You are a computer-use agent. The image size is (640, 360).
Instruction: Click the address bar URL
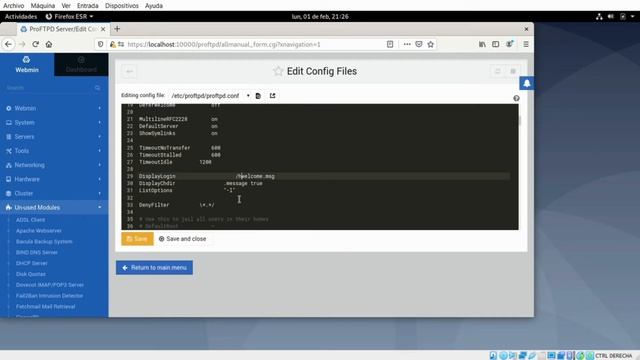click(x=224, y=44)
